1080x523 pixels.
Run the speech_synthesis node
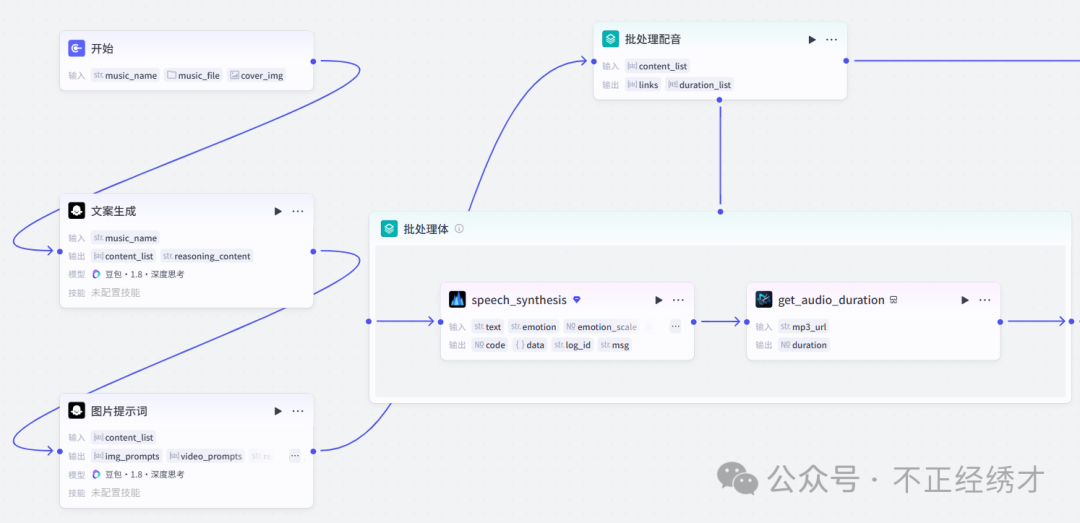point(659,300)
